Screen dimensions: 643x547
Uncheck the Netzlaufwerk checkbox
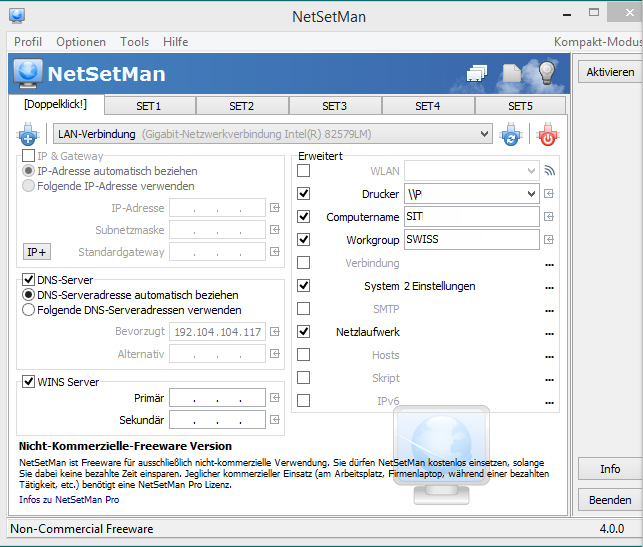coord(303,331)
